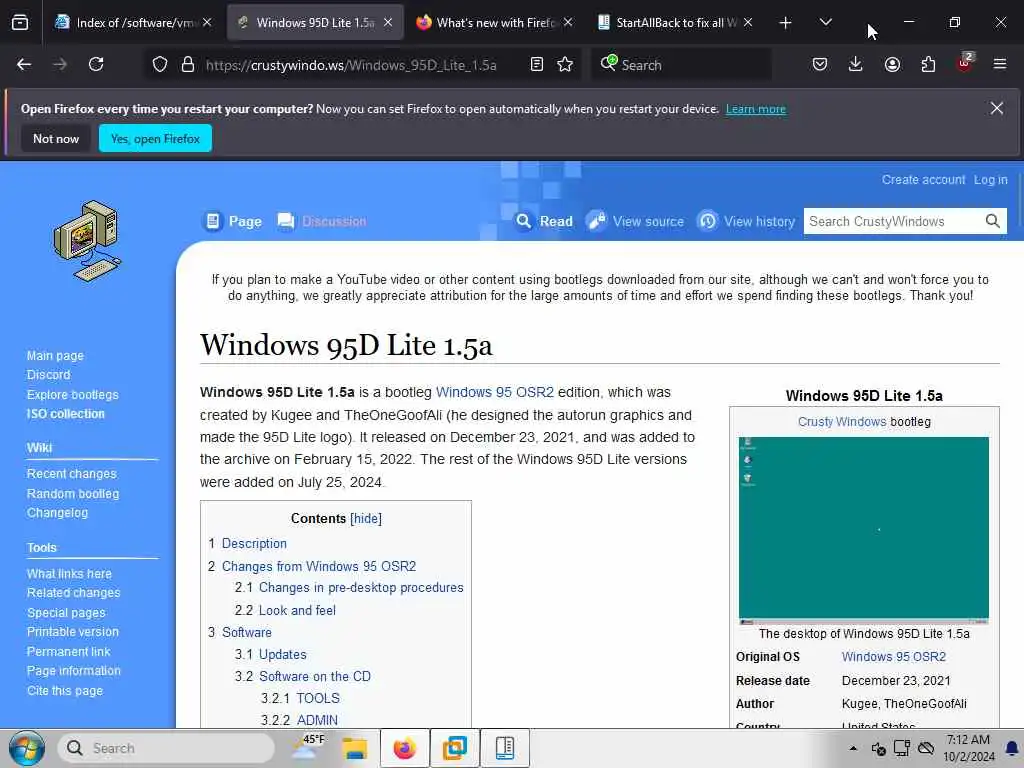Open the Downloads panel
This screenshot has width=1024, height=768.
point(856,64)
